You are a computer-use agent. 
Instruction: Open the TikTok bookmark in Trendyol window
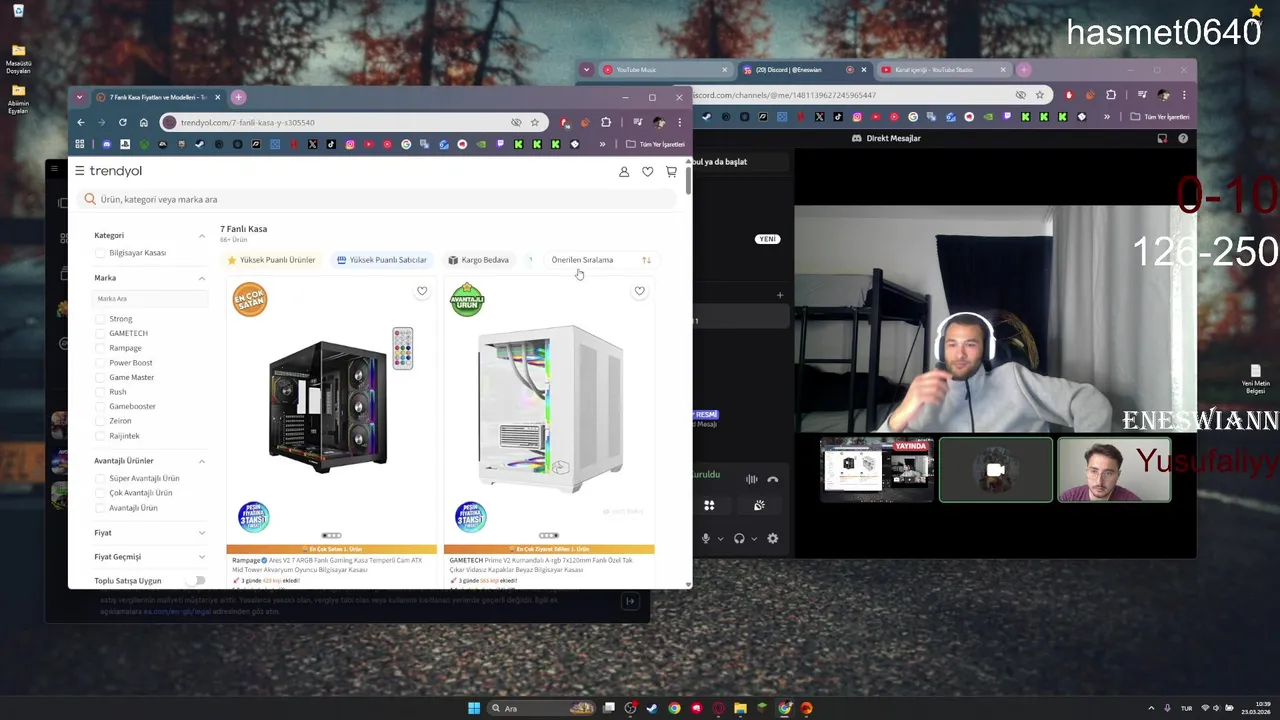coord(331,144)
